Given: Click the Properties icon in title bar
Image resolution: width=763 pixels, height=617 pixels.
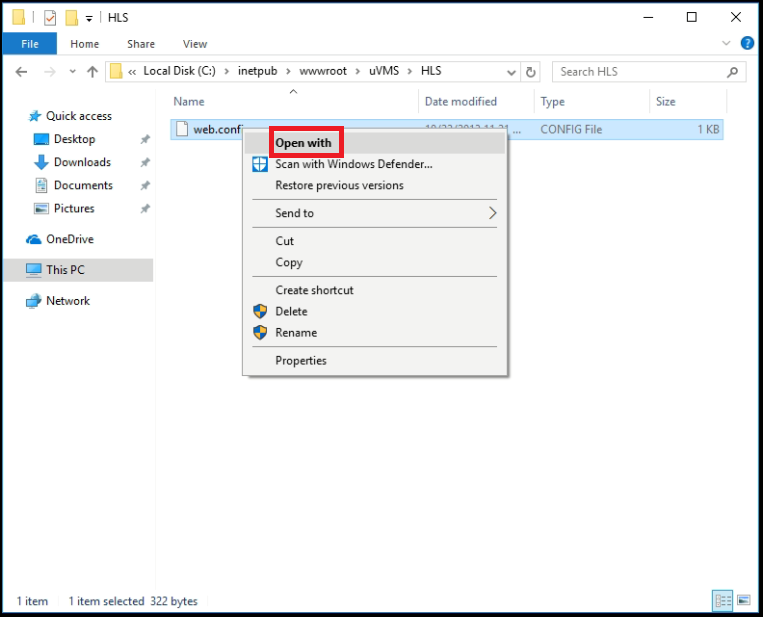Looking at the screenshot, I should click(49, 18).
